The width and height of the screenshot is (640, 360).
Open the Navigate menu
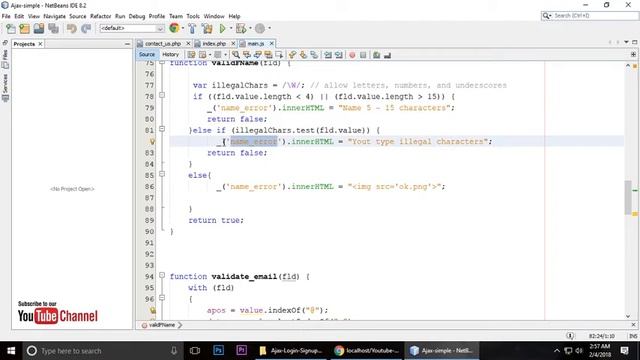(54, 16)
